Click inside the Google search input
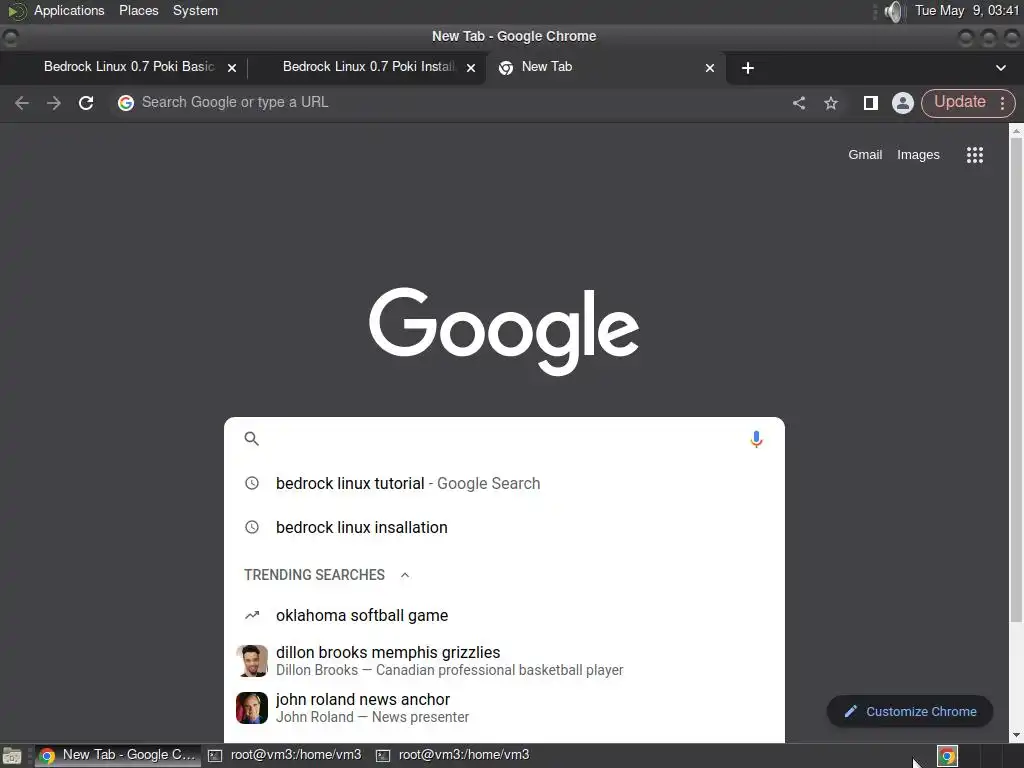The image size is (1024, 768). tap(503, 439)
